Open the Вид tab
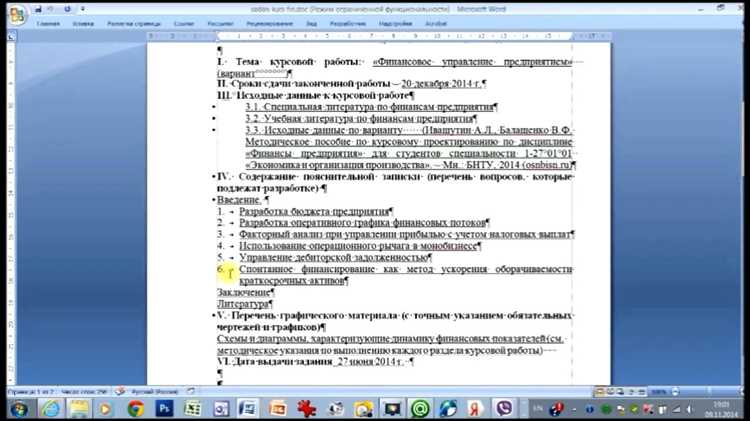 (x=311, y=23)
